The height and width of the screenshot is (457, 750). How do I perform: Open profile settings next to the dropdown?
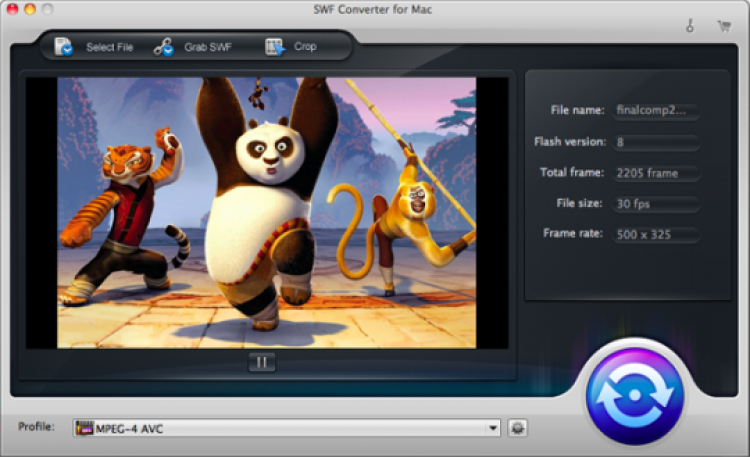(x=517, y=428)
